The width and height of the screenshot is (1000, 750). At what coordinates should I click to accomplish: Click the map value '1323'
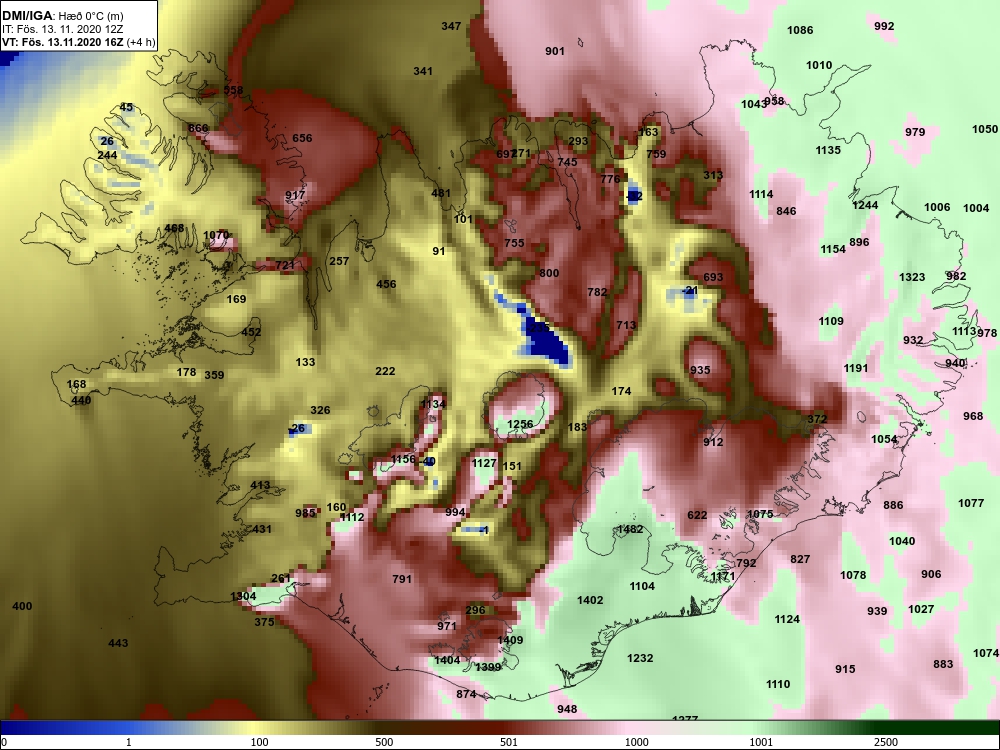[x=912, y=277]
